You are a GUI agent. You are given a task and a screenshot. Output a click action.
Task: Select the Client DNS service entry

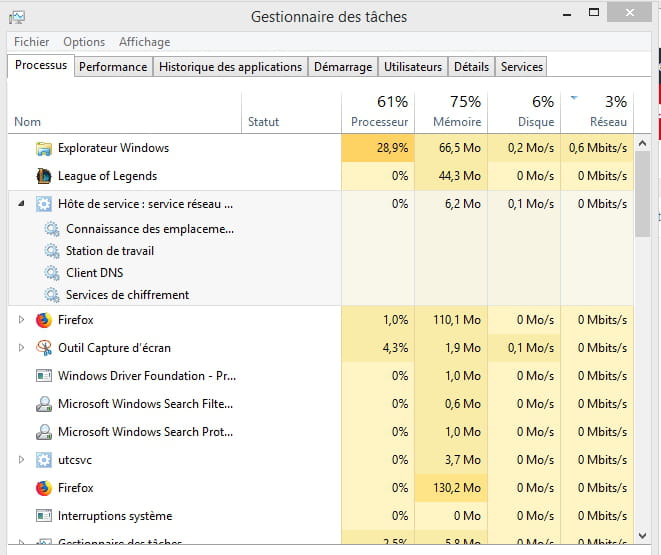click(x=94, y=273)
